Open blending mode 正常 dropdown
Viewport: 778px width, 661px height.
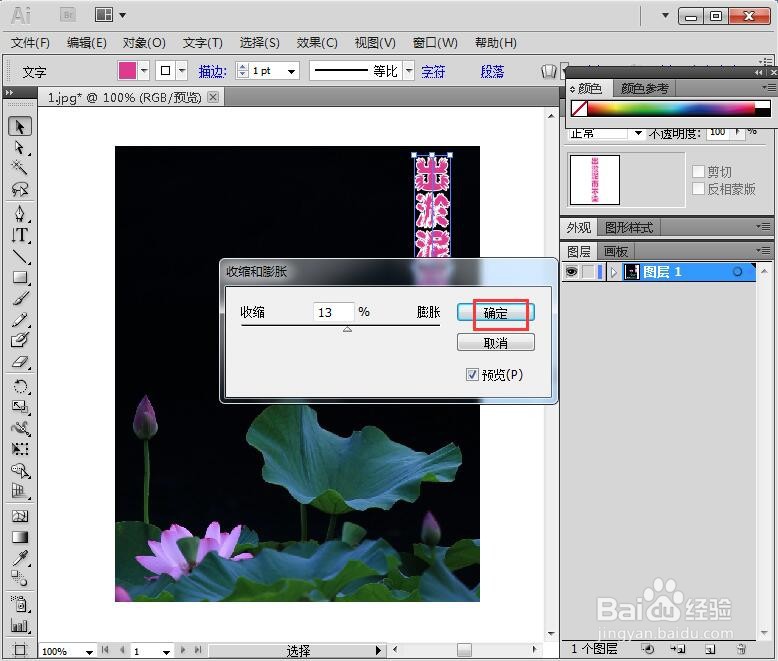(638, 132)
